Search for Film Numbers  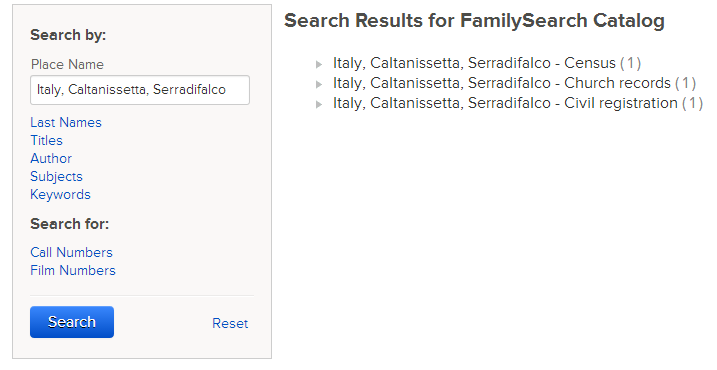pos(73,270)
